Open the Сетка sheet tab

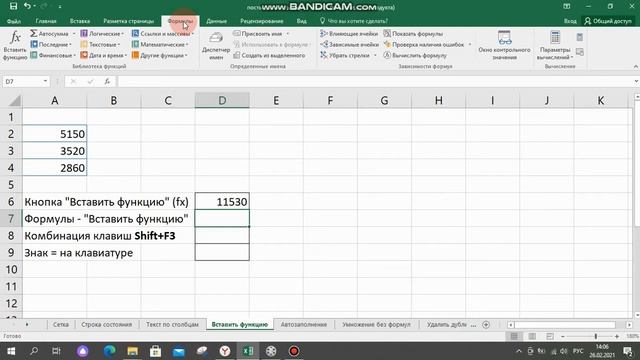coord(60,325)
